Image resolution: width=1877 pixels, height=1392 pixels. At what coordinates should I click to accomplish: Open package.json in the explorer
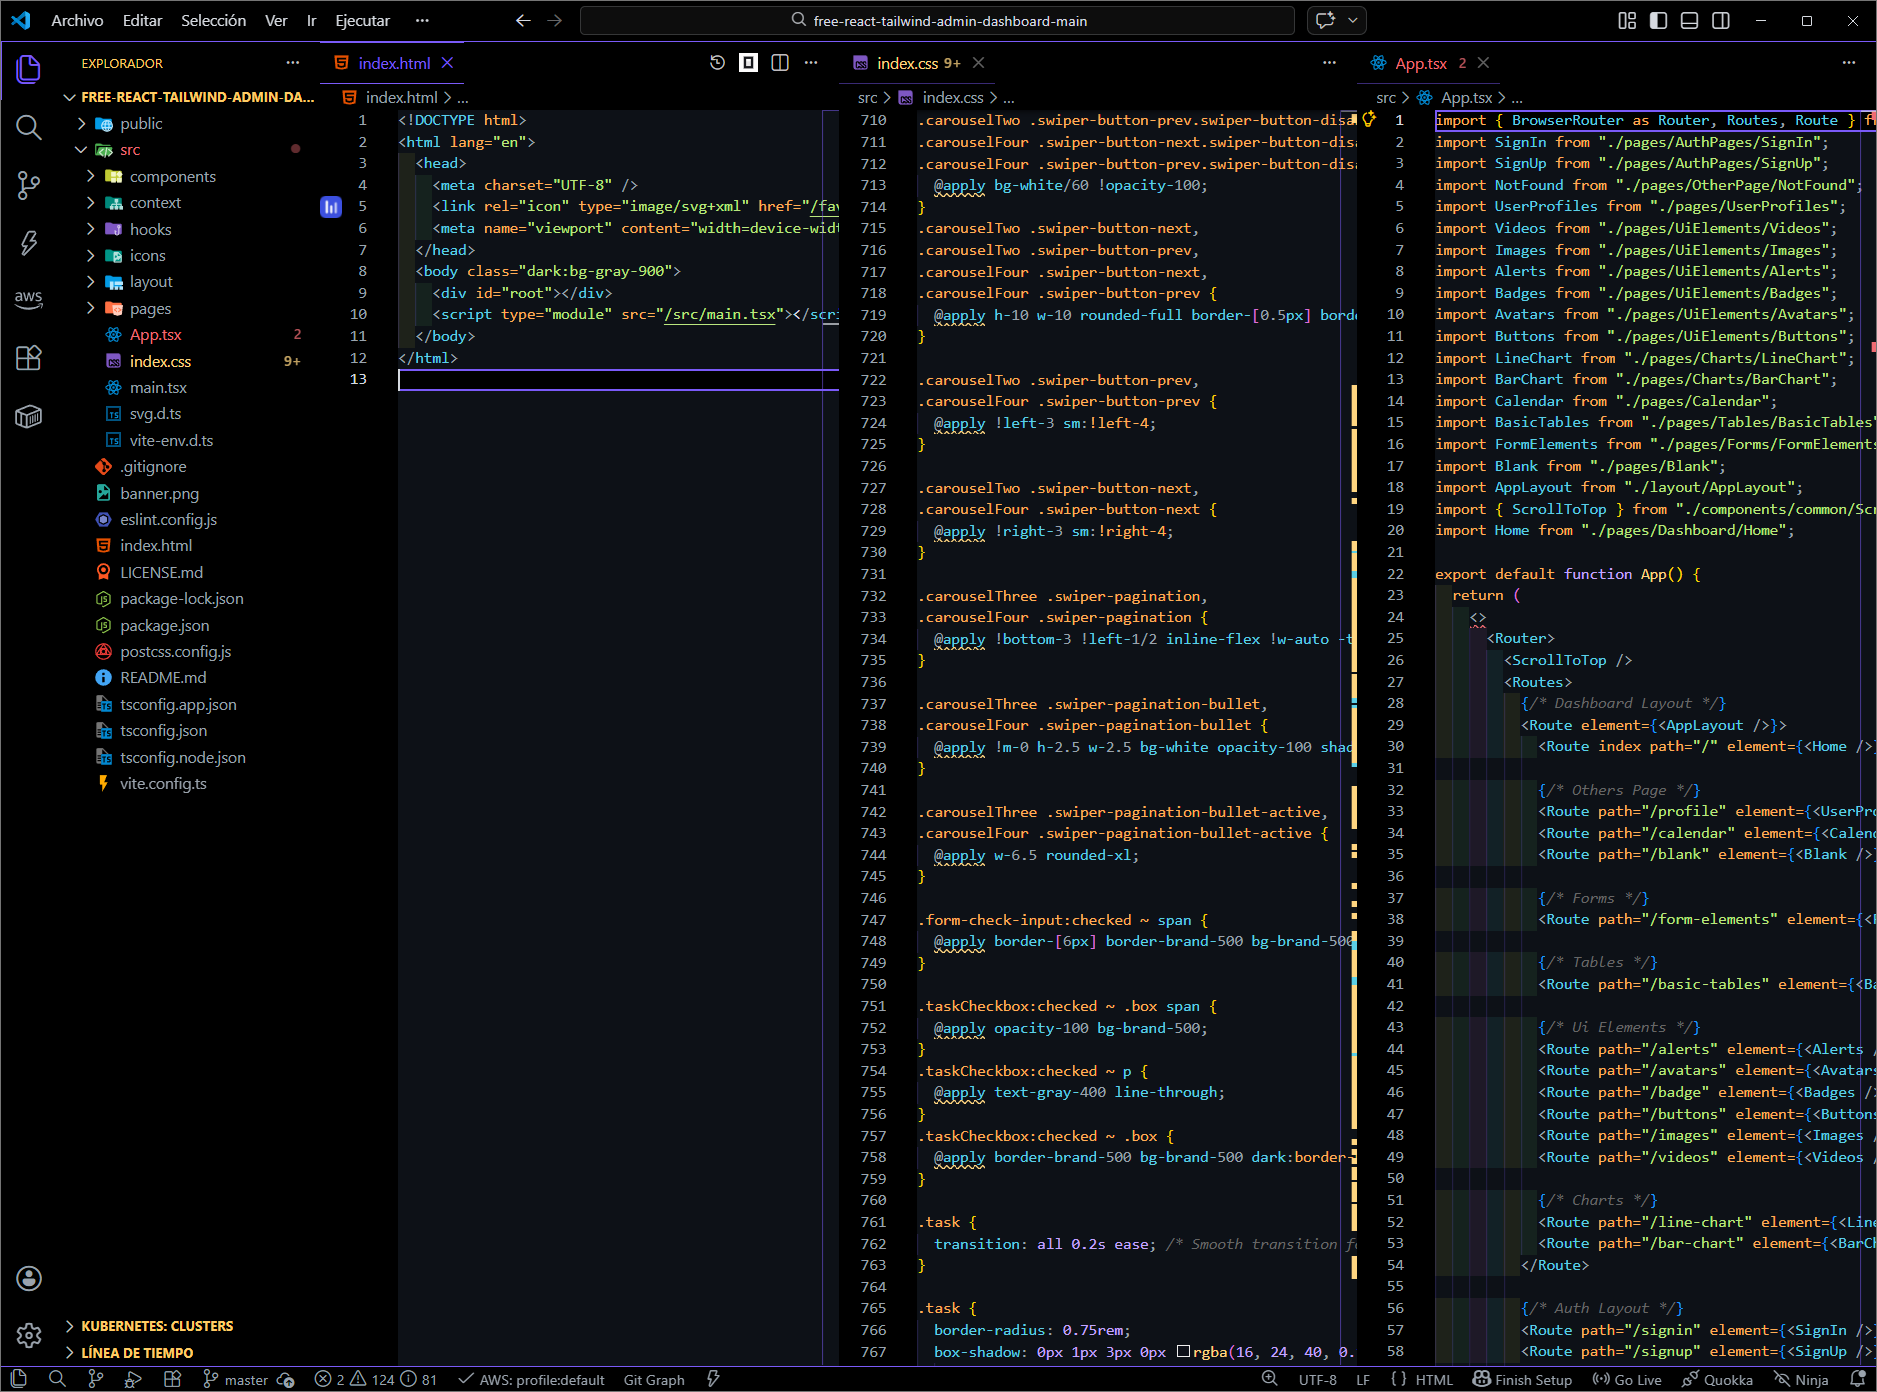[x=164, y=625]
